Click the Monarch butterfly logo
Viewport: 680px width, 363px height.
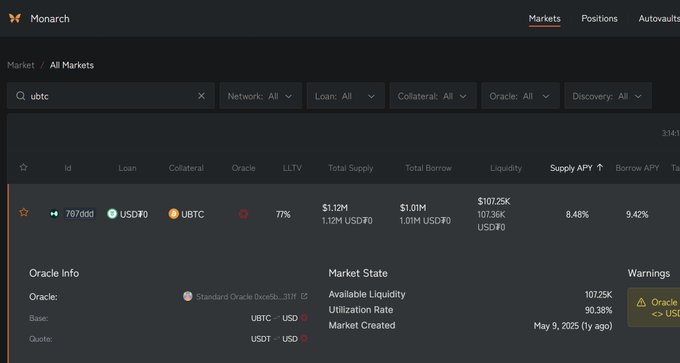15,18
